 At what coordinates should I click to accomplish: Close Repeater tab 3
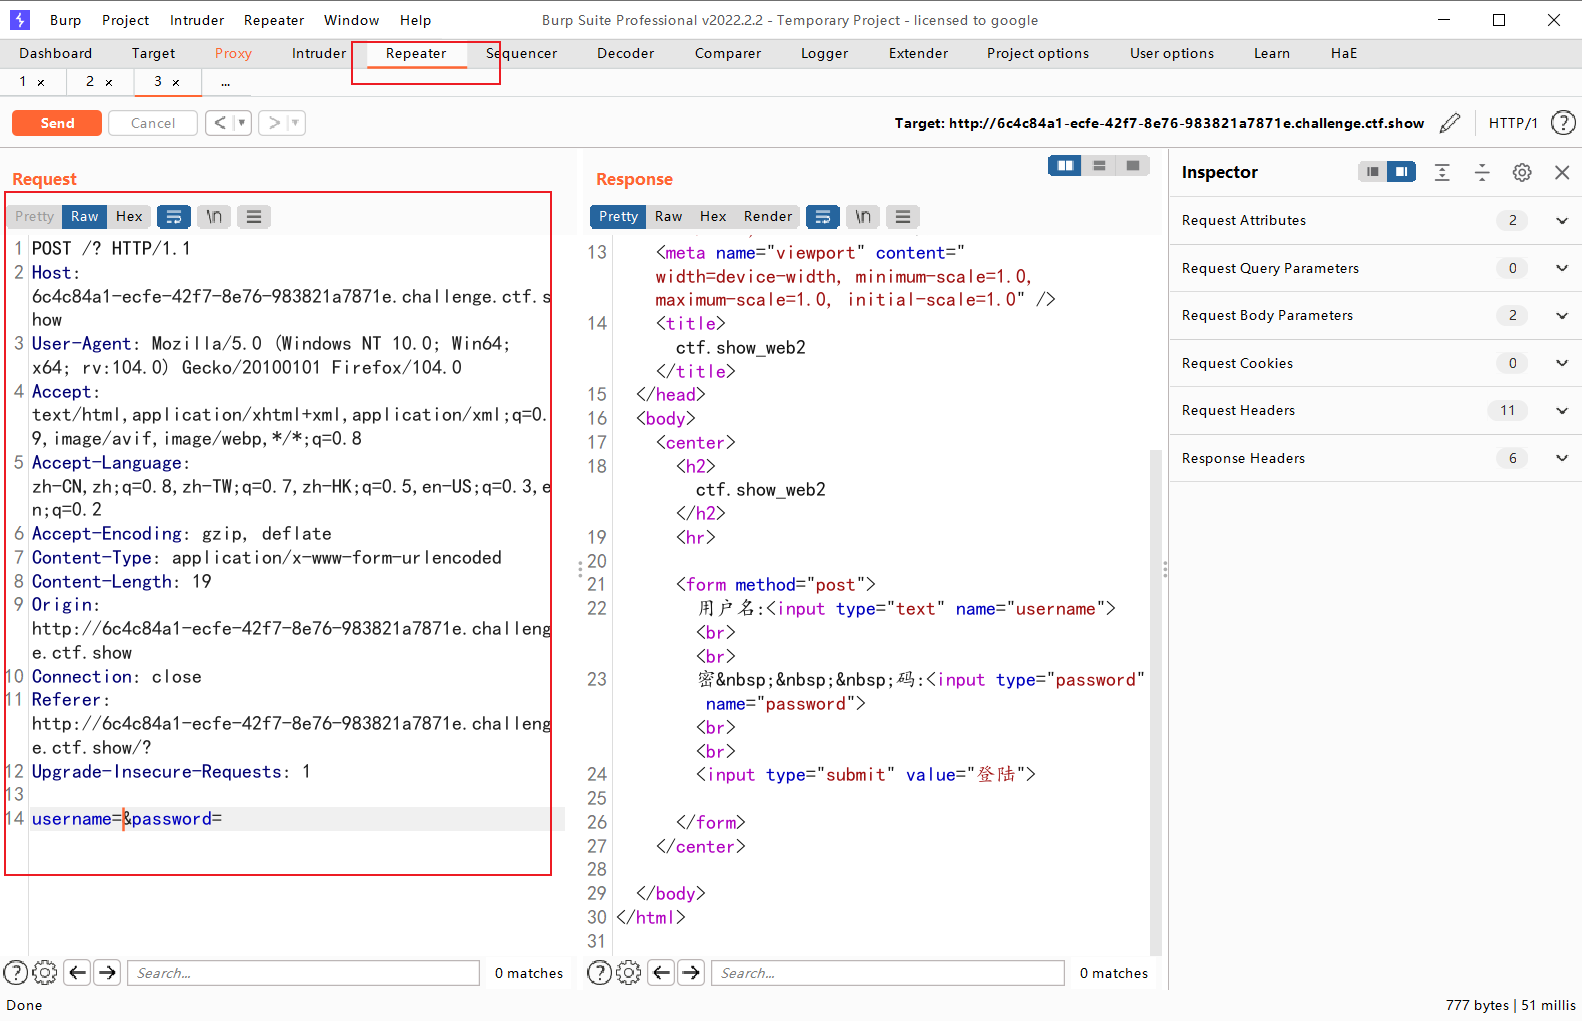tap(176, 82)
